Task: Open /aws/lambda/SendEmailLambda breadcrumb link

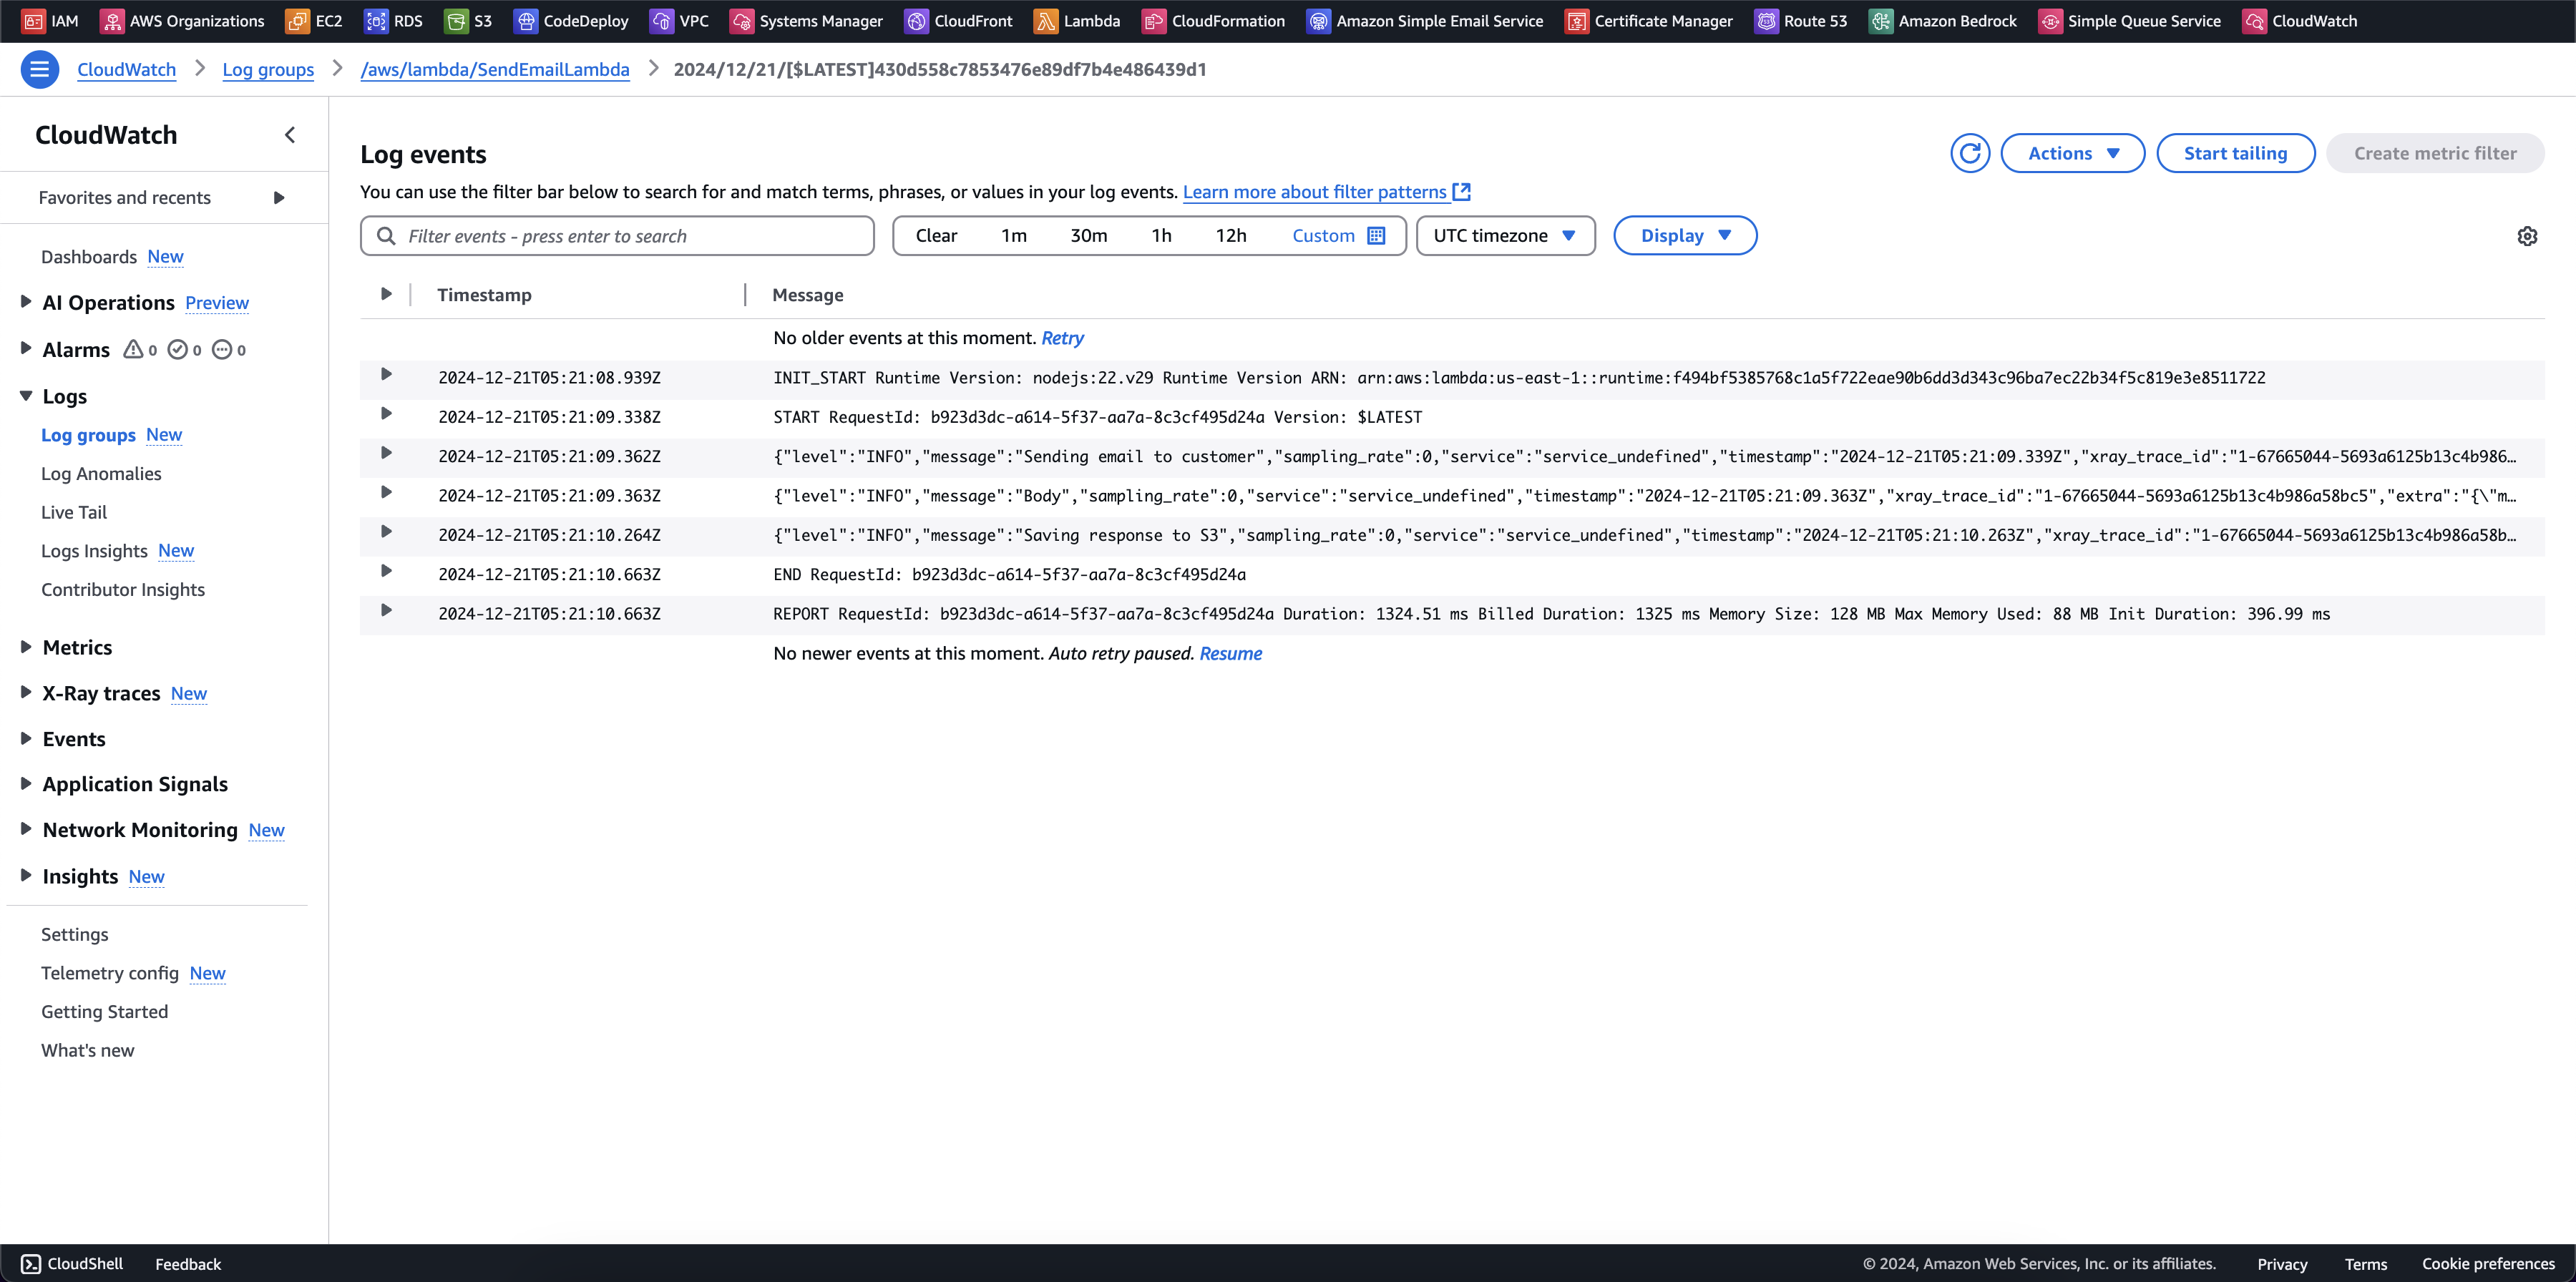Action: (x=495, y=69)
